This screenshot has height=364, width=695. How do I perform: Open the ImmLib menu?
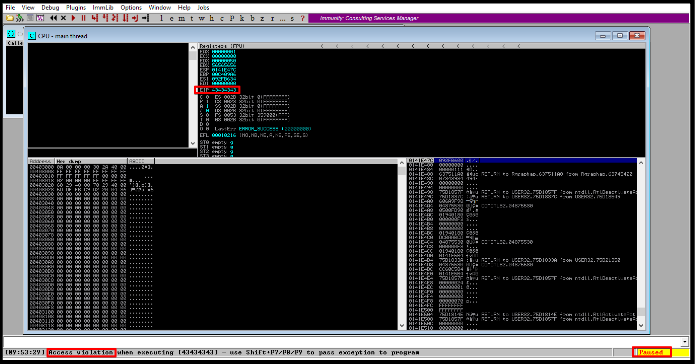[103, 8]
